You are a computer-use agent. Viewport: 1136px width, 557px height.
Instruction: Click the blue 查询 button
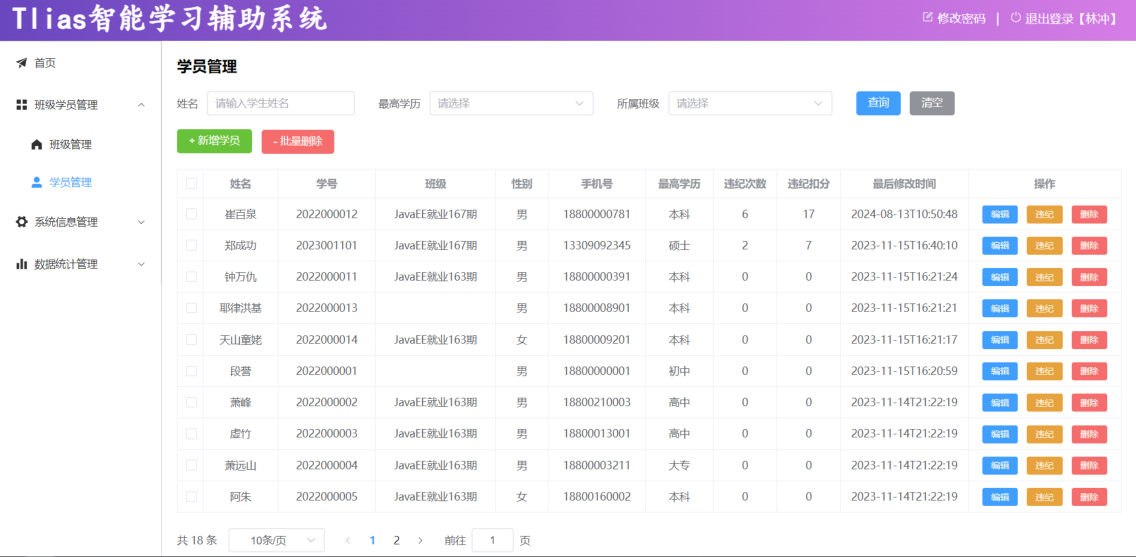point(878,103)
